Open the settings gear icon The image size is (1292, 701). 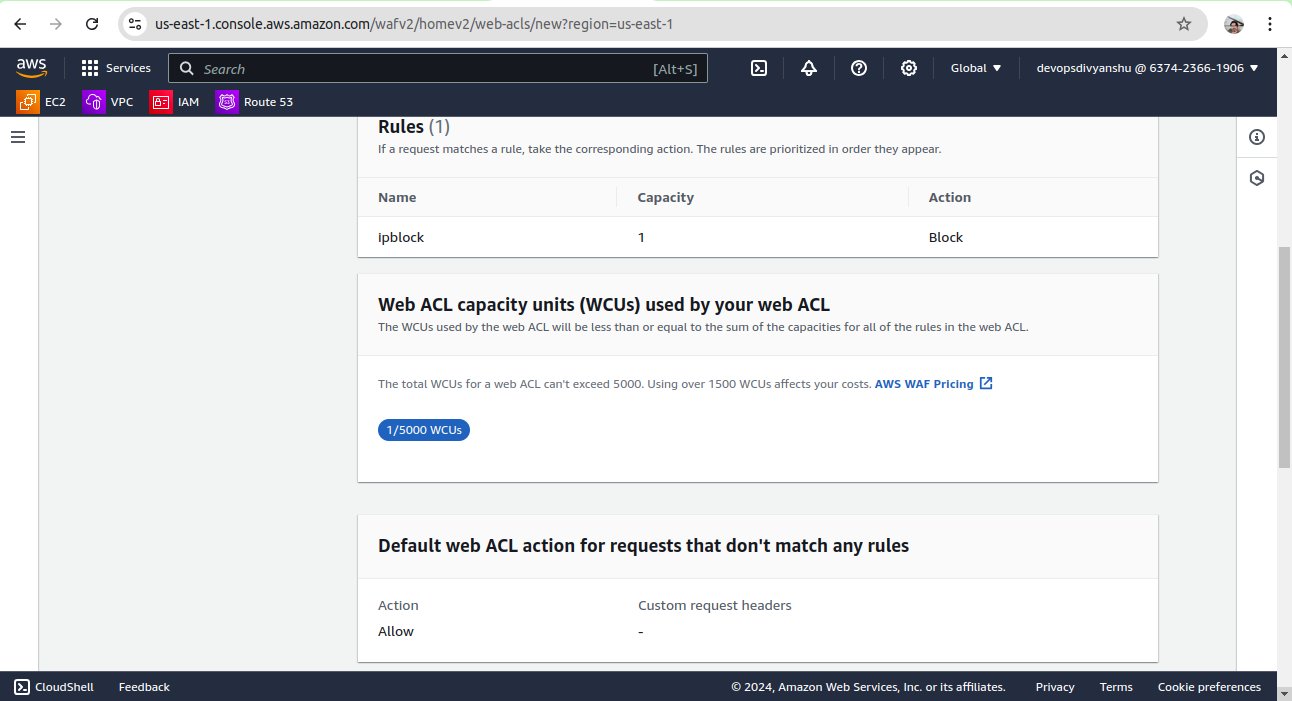click(x=909, y=68)
